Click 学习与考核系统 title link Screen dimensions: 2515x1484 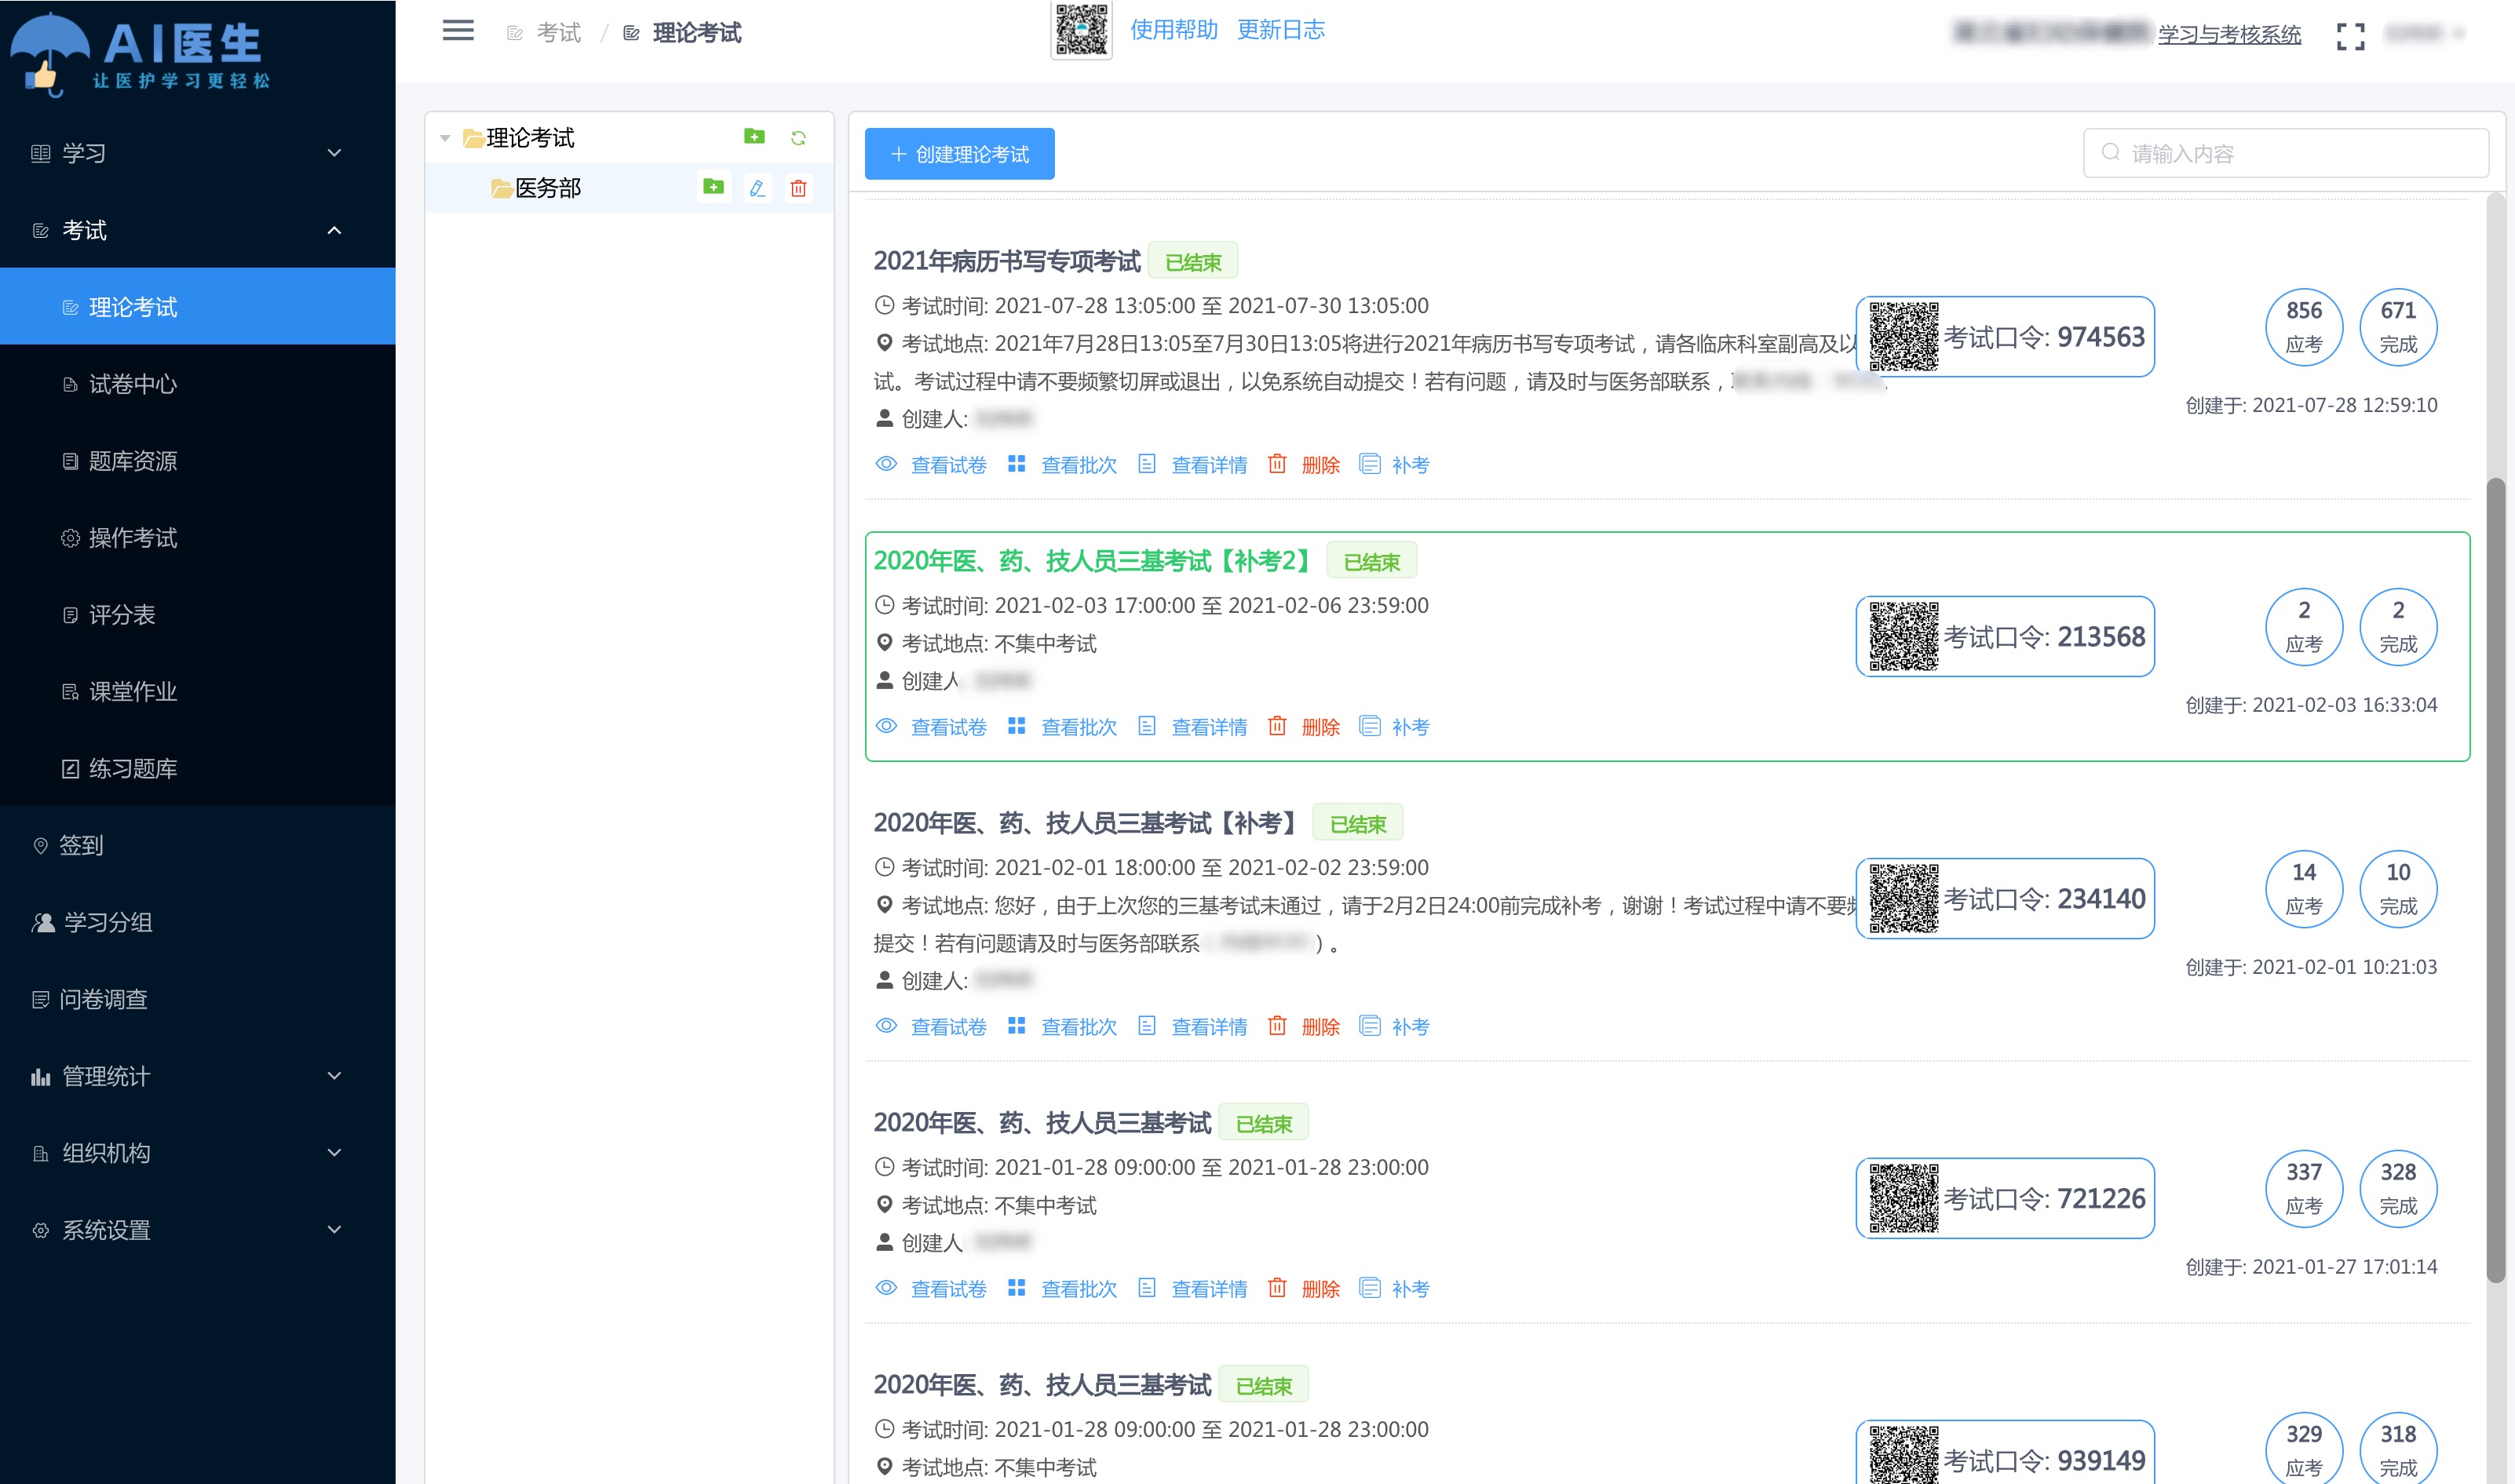2229,35
